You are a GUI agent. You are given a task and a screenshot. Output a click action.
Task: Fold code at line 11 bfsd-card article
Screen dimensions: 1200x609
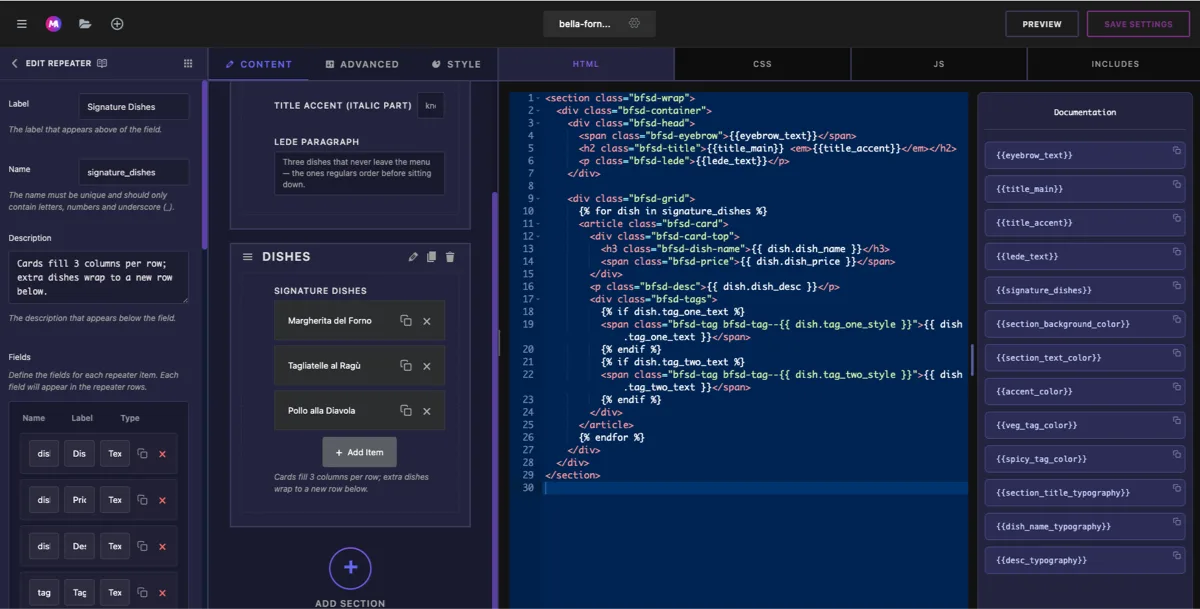point(538,224)
